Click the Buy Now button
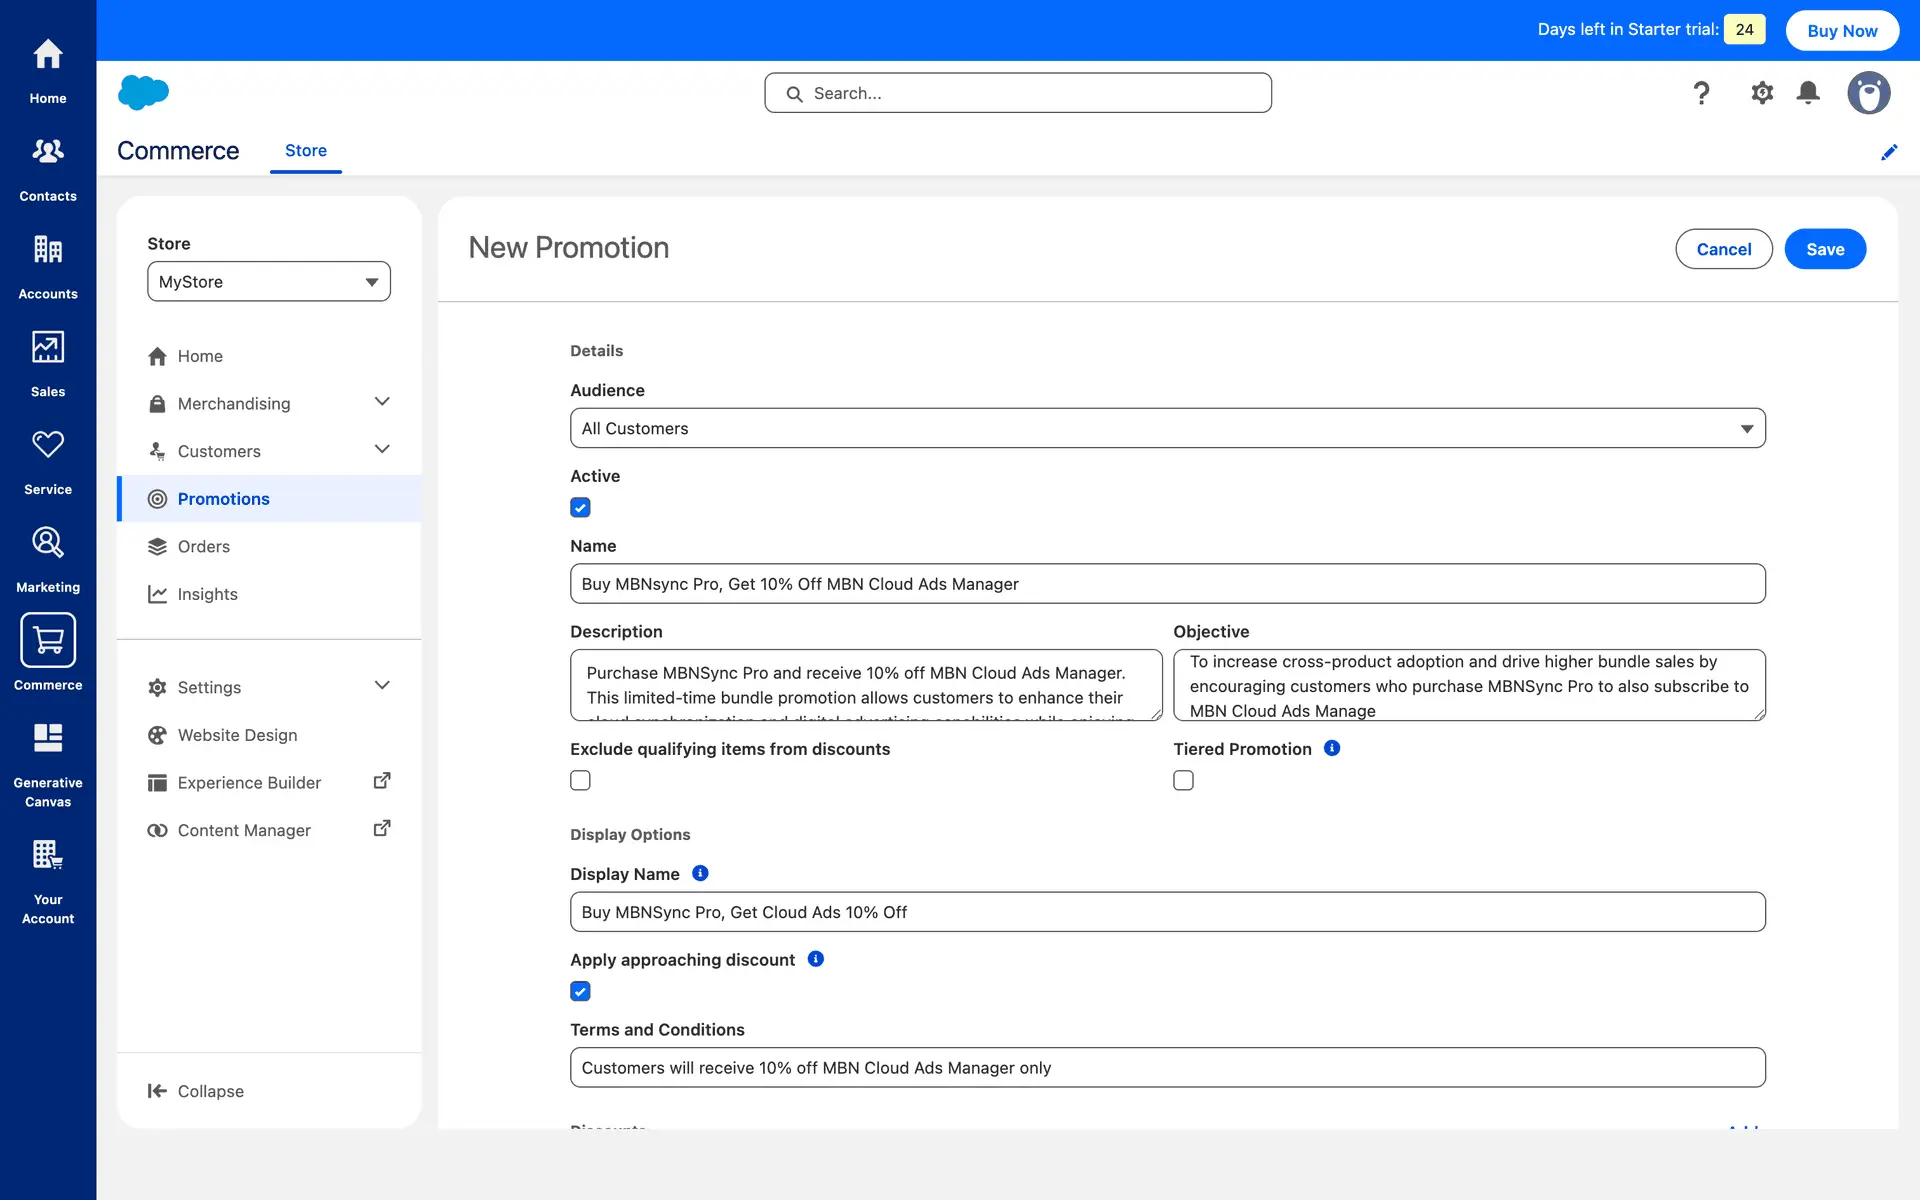This screenshot has height=1200, width=1920. point(1841,30)
